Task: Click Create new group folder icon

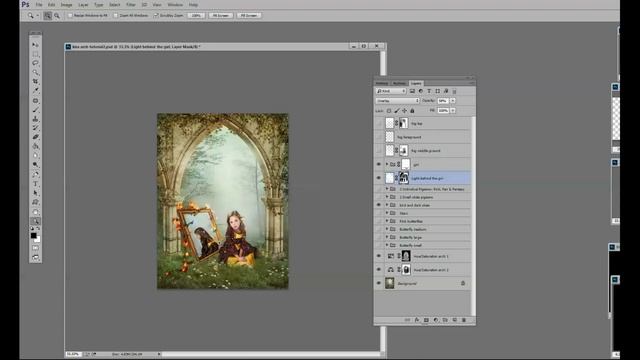Action: tap(445, 320)
